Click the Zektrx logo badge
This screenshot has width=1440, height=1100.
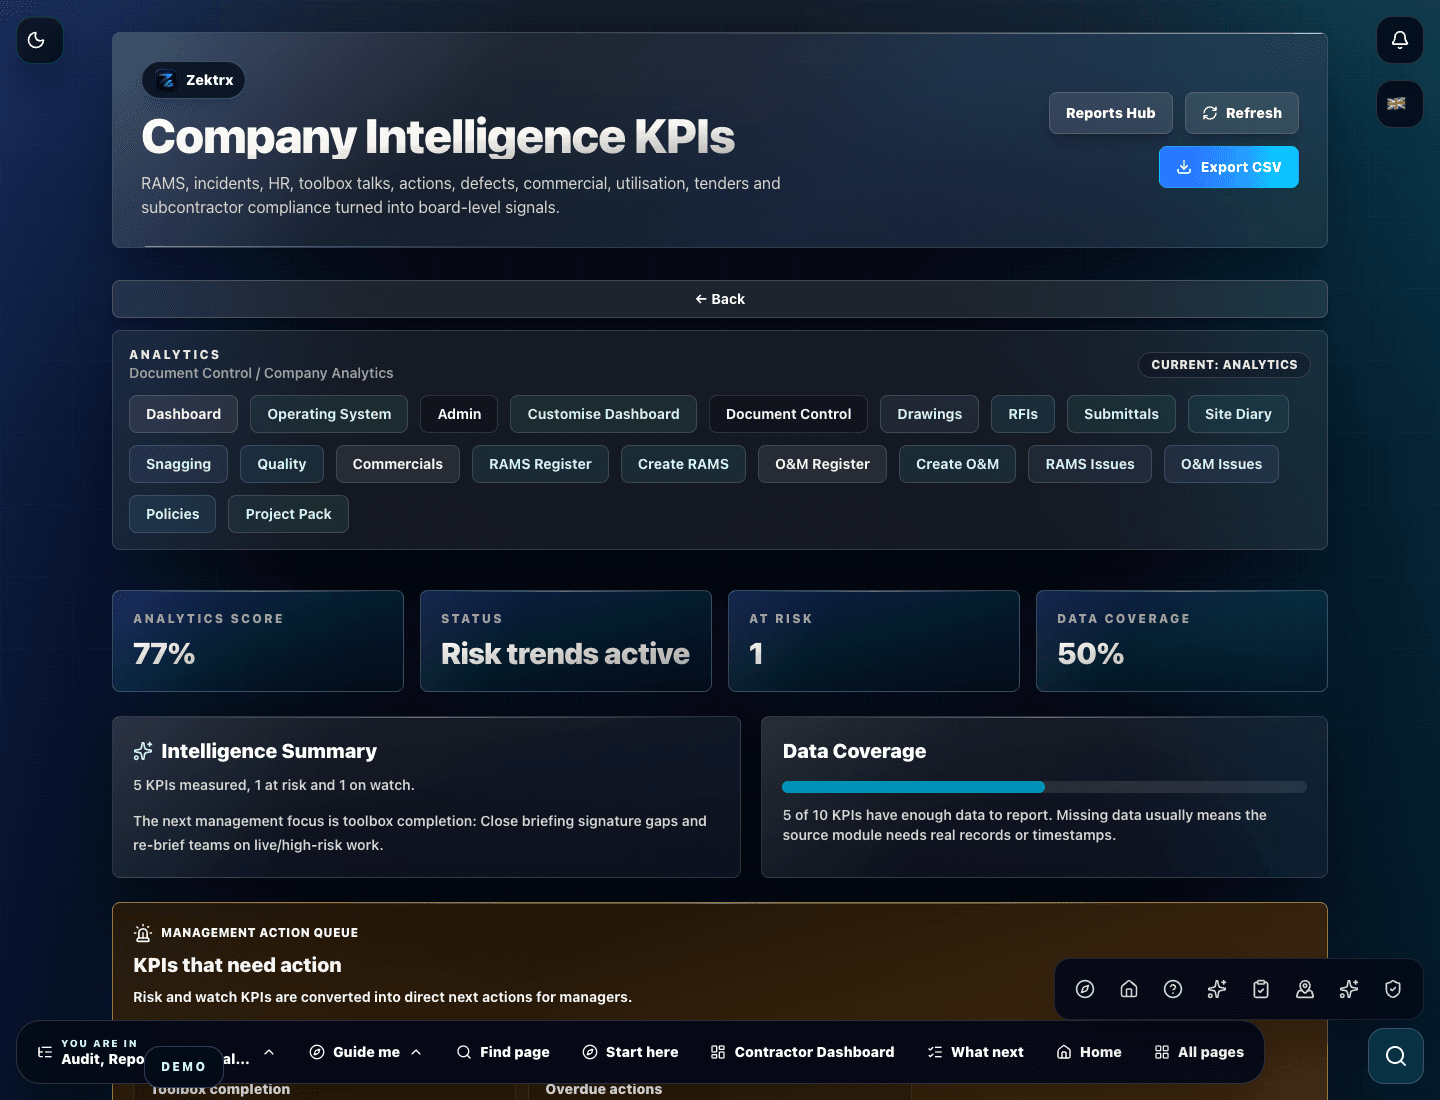194,80
